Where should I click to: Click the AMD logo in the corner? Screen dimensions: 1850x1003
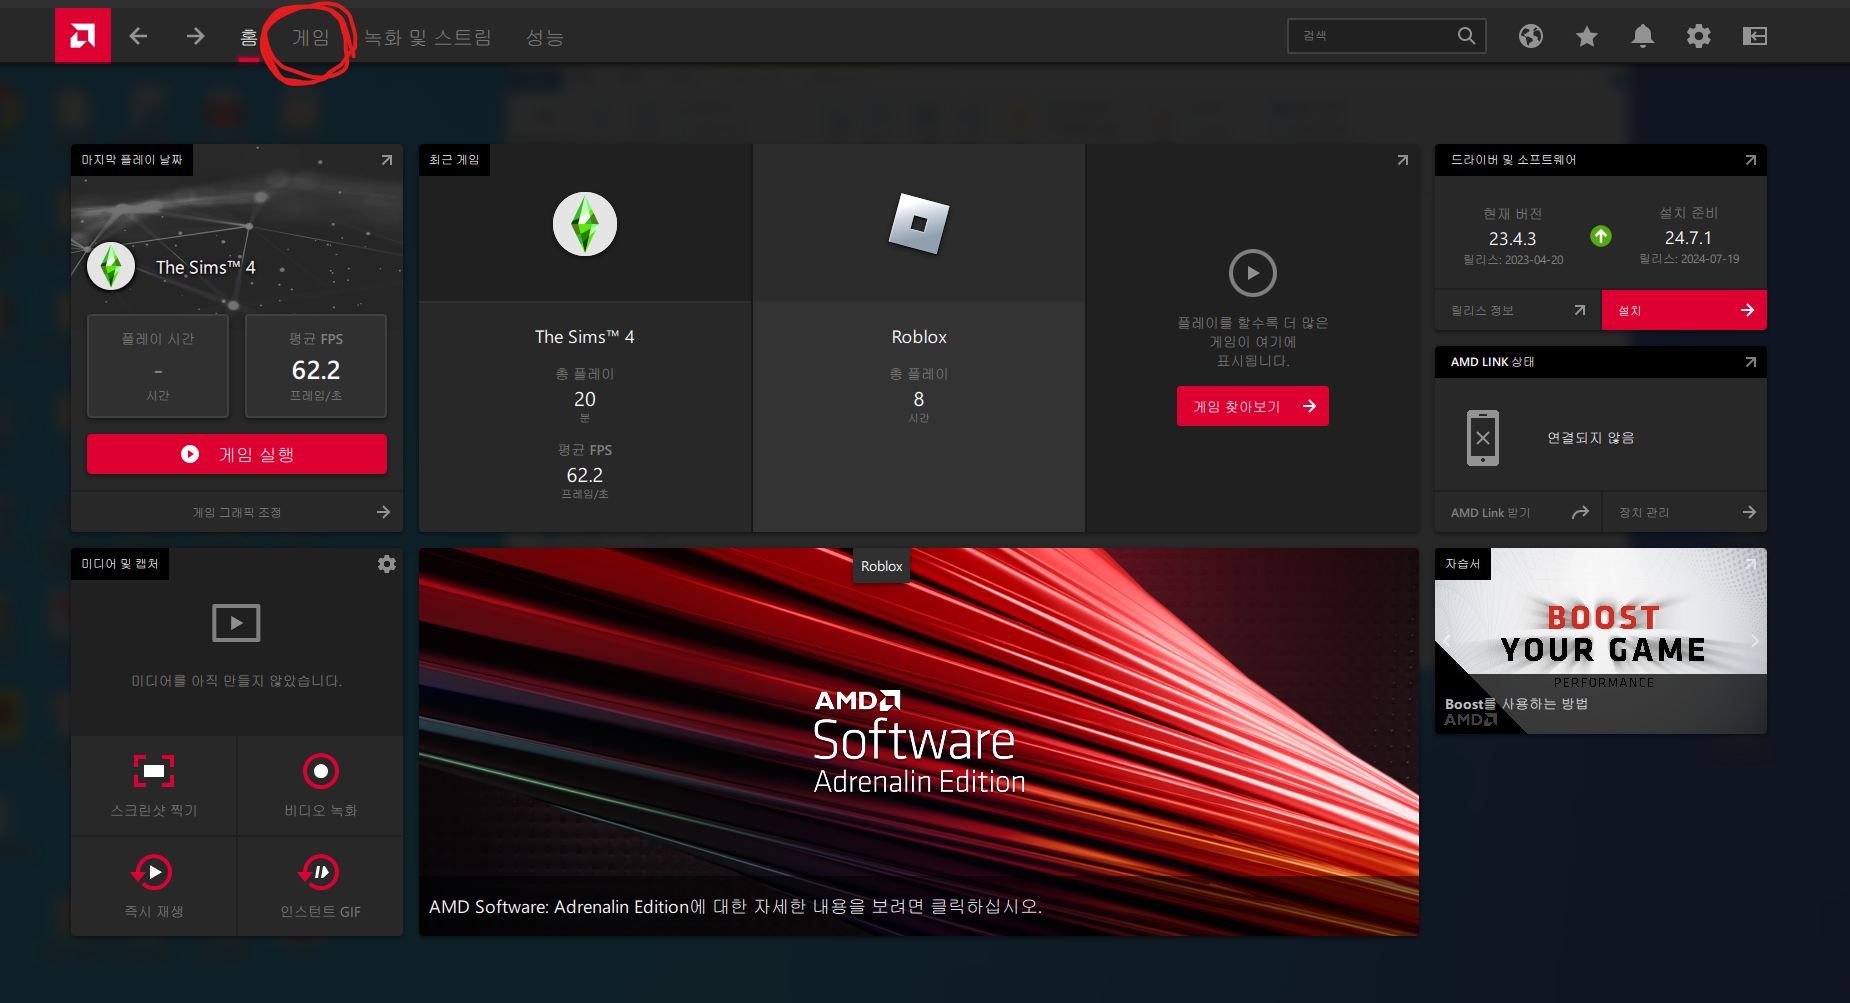click(83, 34)
